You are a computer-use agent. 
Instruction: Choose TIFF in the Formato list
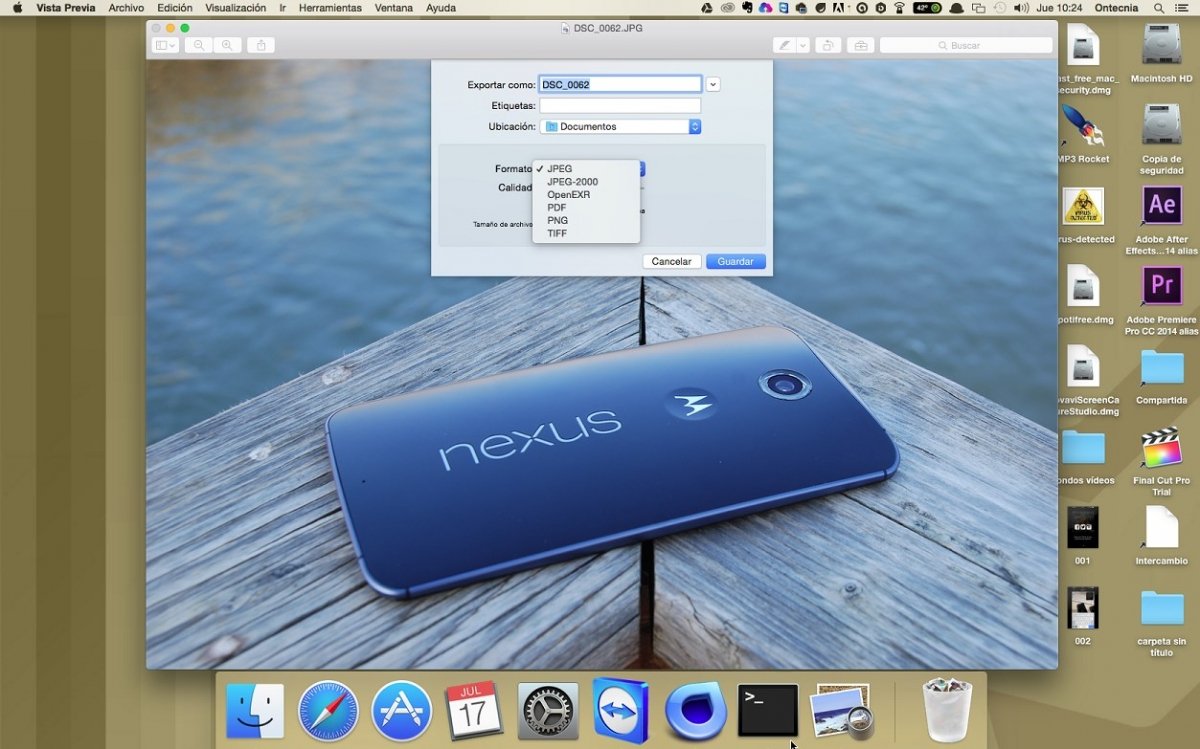(586, 233)
